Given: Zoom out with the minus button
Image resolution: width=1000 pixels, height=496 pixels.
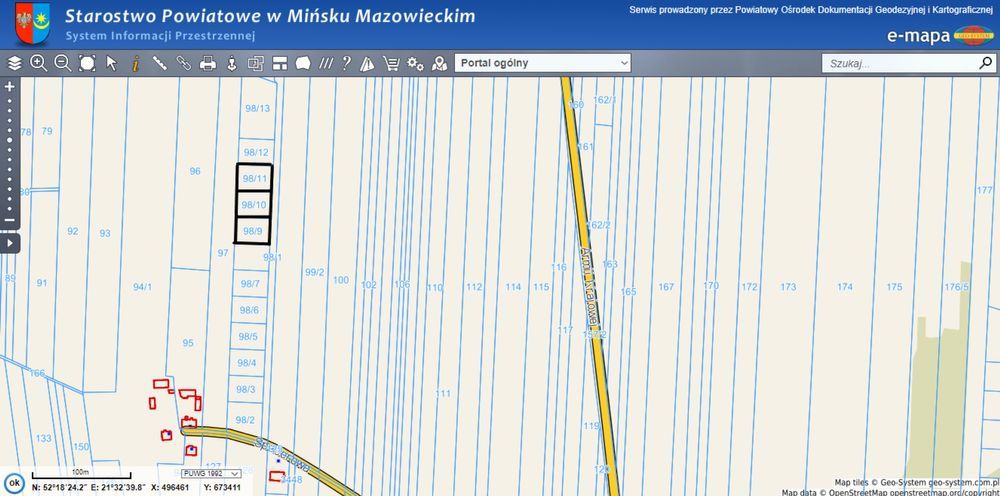Looking at the screenshot, I should [10, 220].
